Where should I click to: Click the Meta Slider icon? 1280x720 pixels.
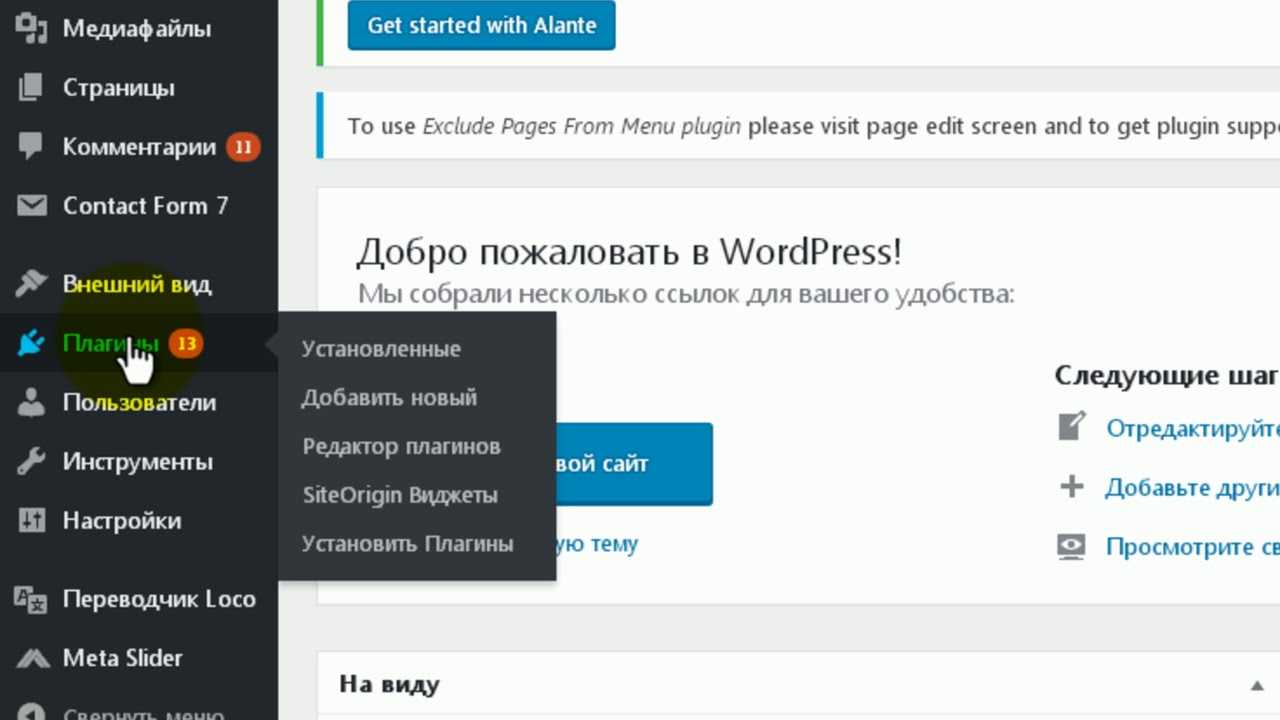click(x=31, y=658)
